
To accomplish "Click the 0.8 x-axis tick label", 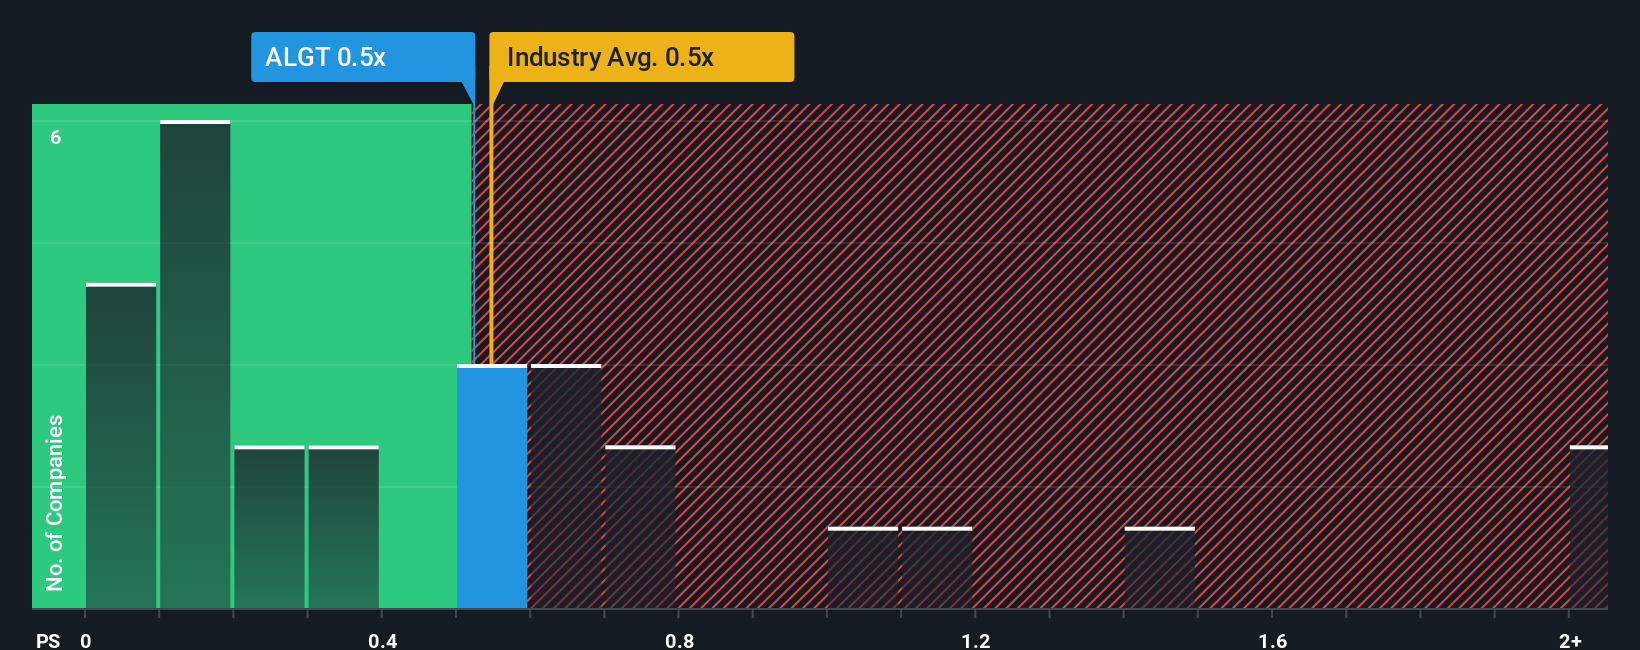I will (x=680, y=640).
